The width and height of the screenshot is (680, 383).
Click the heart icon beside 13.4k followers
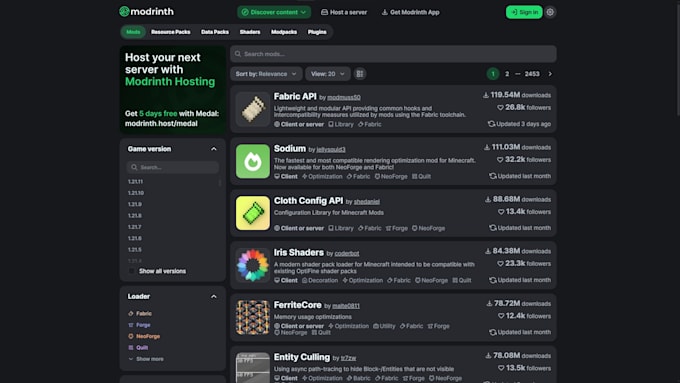[x=501, y=212]
